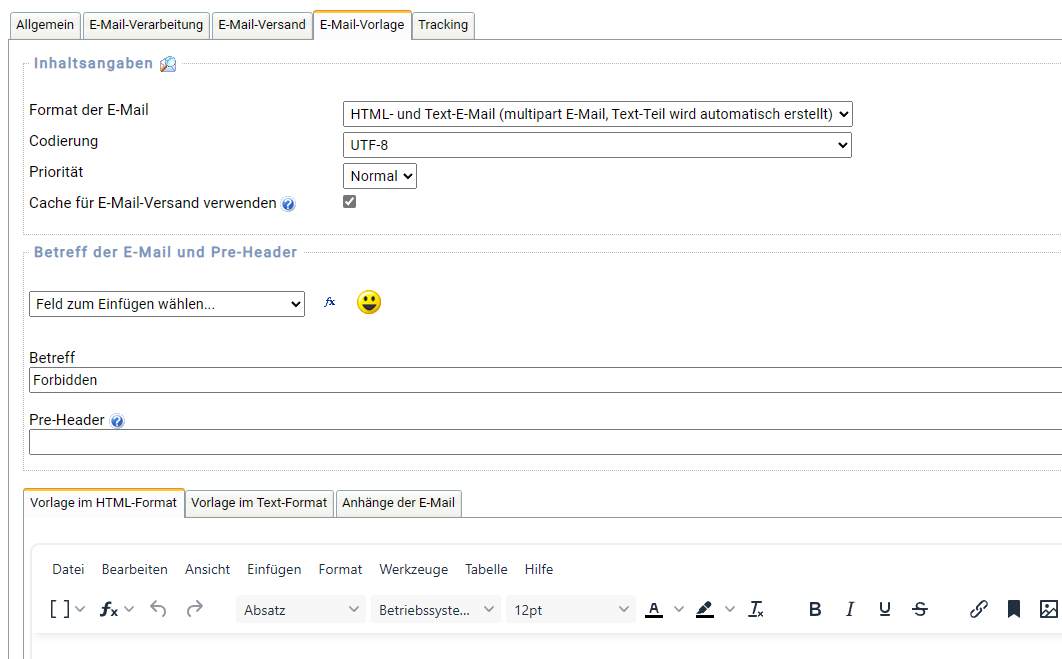Apply strikethrough formatting
The height and width of the screenshot is (659, 1062).
click(x=920, y=609)
